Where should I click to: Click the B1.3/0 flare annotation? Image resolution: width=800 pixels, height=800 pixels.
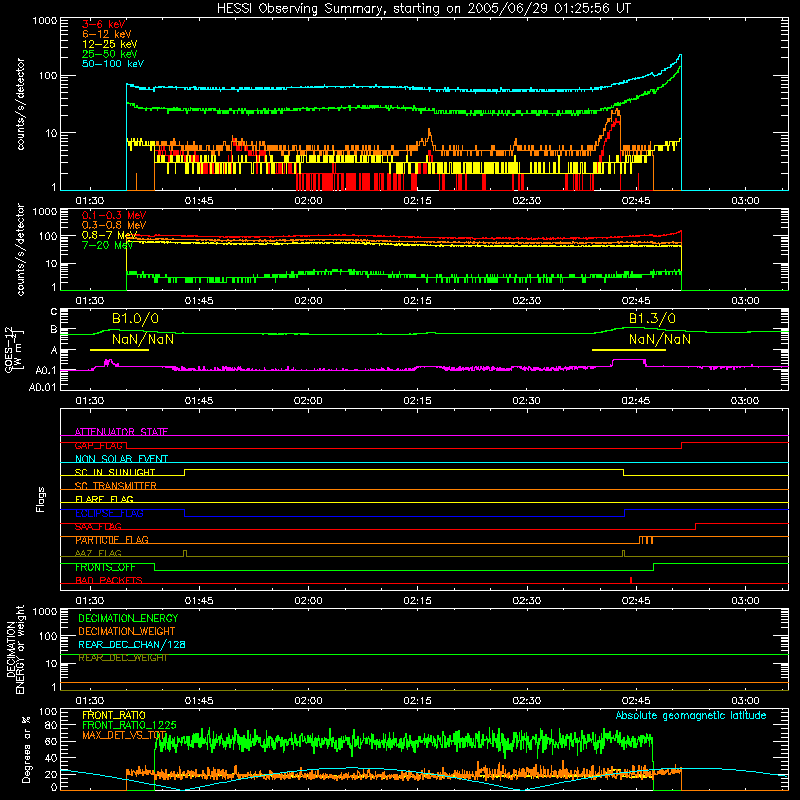pyautogui.click(x=652, y=319)
